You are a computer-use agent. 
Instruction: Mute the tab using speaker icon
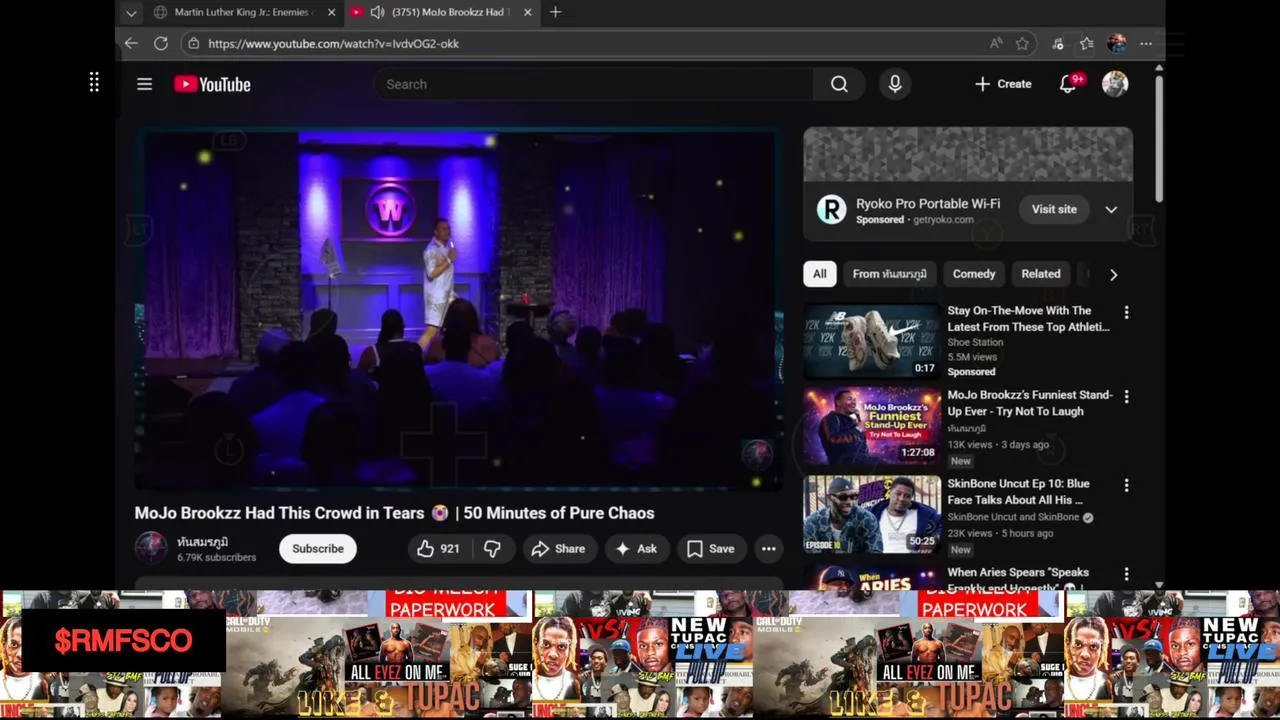[377, 12]
